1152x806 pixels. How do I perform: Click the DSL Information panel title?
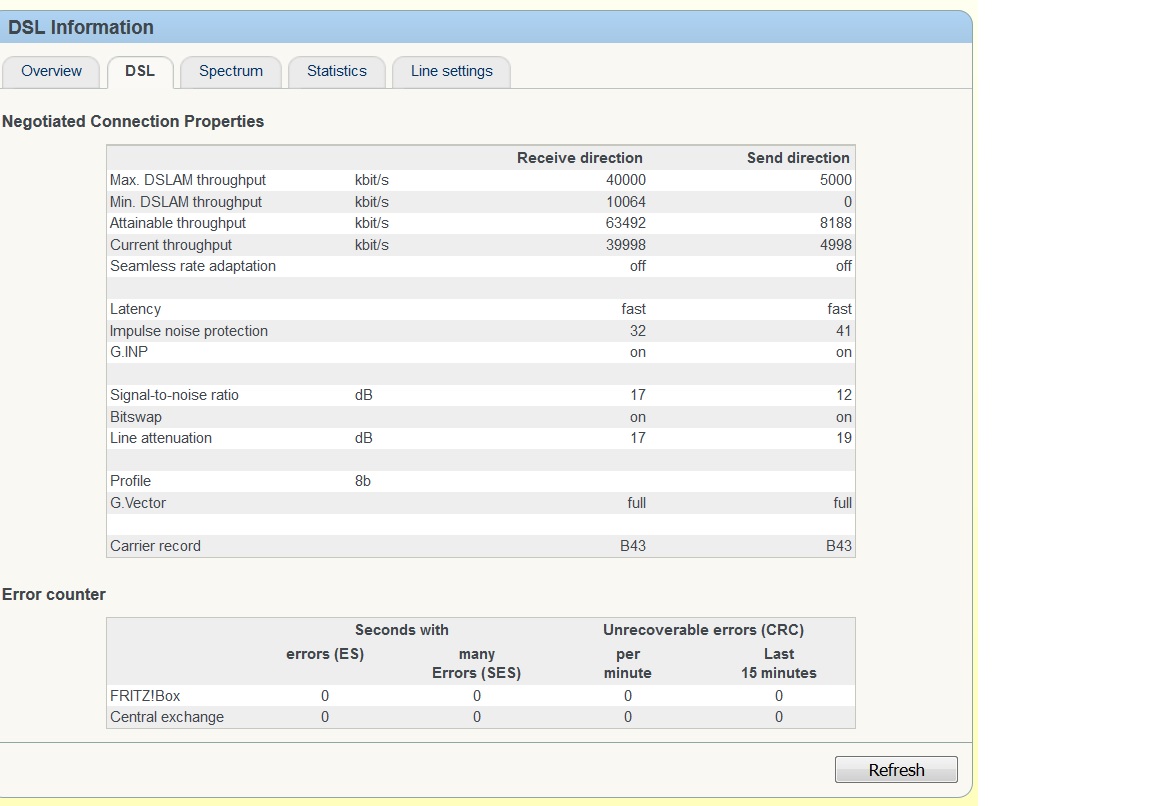tap(81, 27)
